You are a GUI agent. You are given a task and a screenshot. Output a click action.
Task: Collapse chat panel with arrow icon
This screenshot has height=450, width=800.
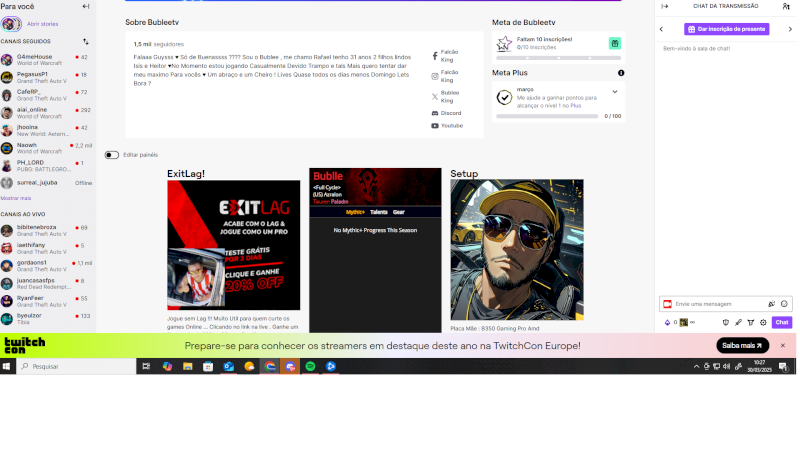(x=665, y=6)
